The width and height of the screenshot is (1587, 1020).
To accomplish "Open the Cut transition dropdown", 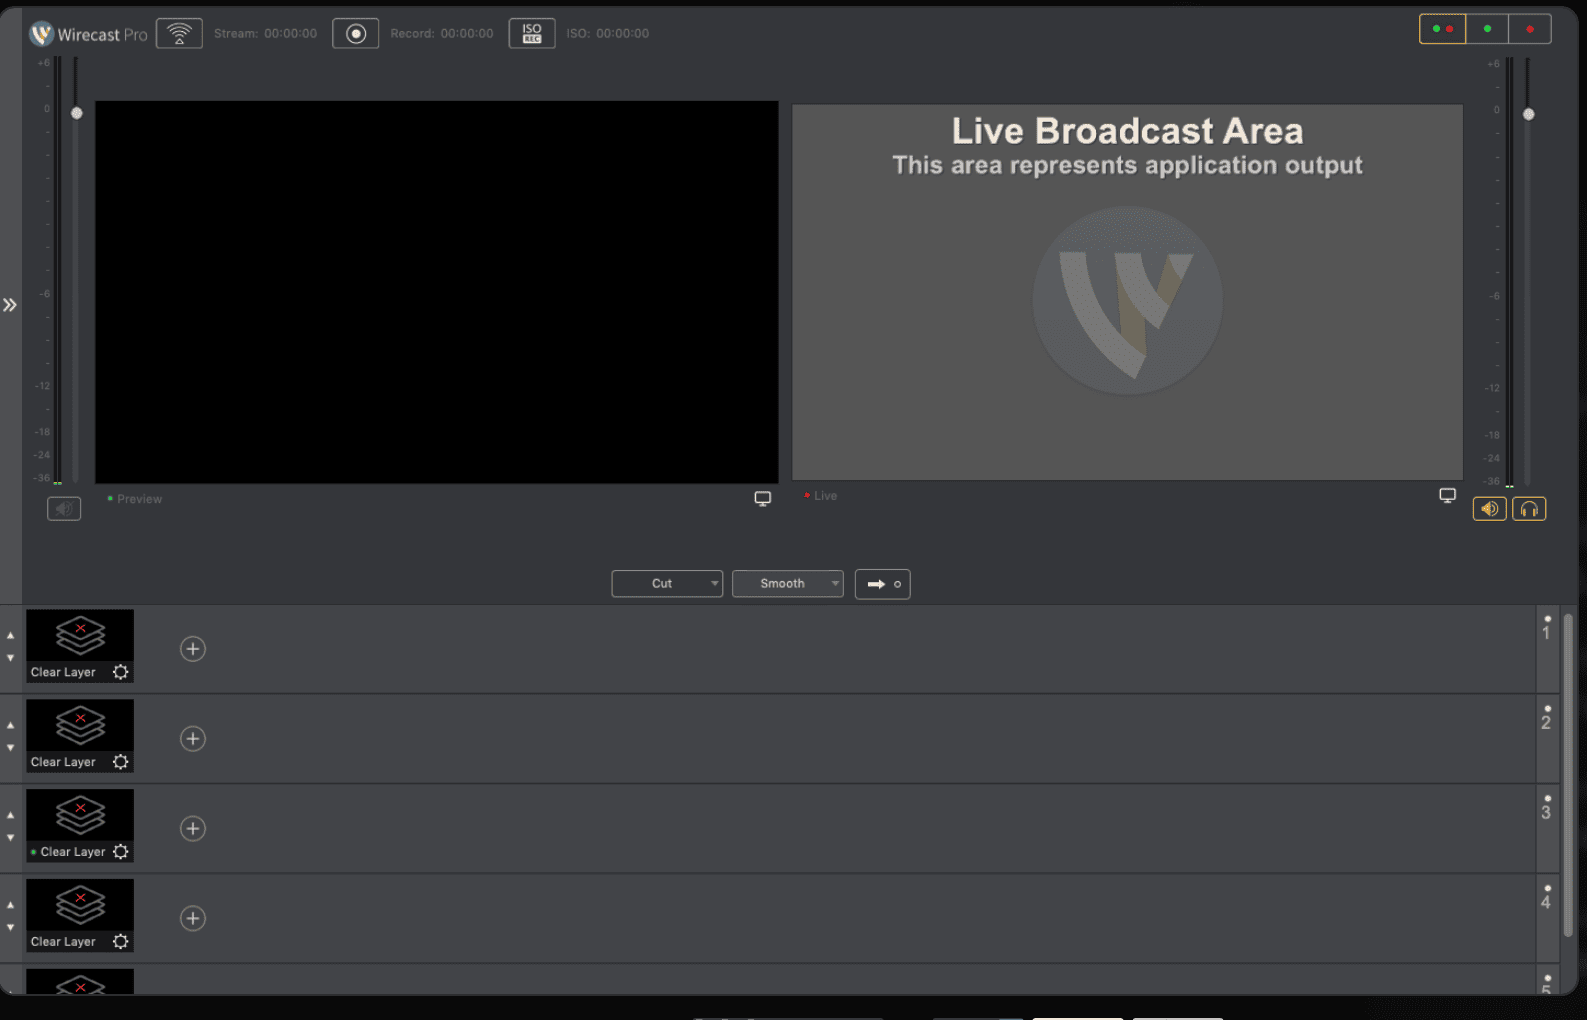I will tap(667, 584).
